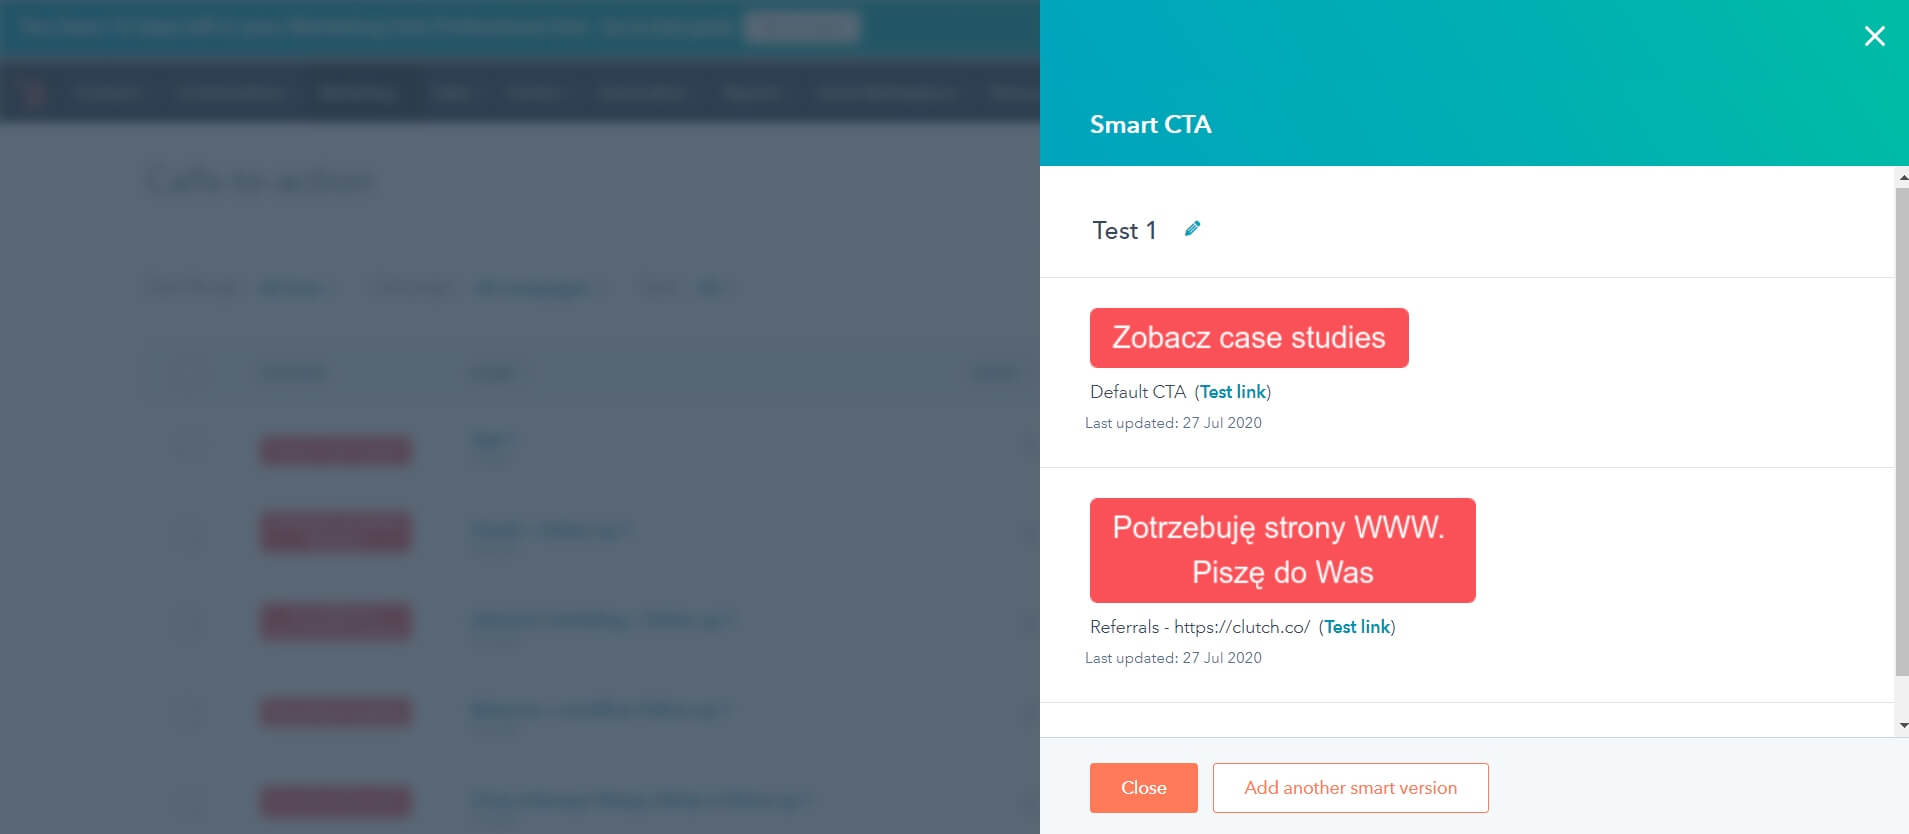This screenshot has height=834, width=1909.
Task: Check the select-all checkbox in table header
Action: 190,371
